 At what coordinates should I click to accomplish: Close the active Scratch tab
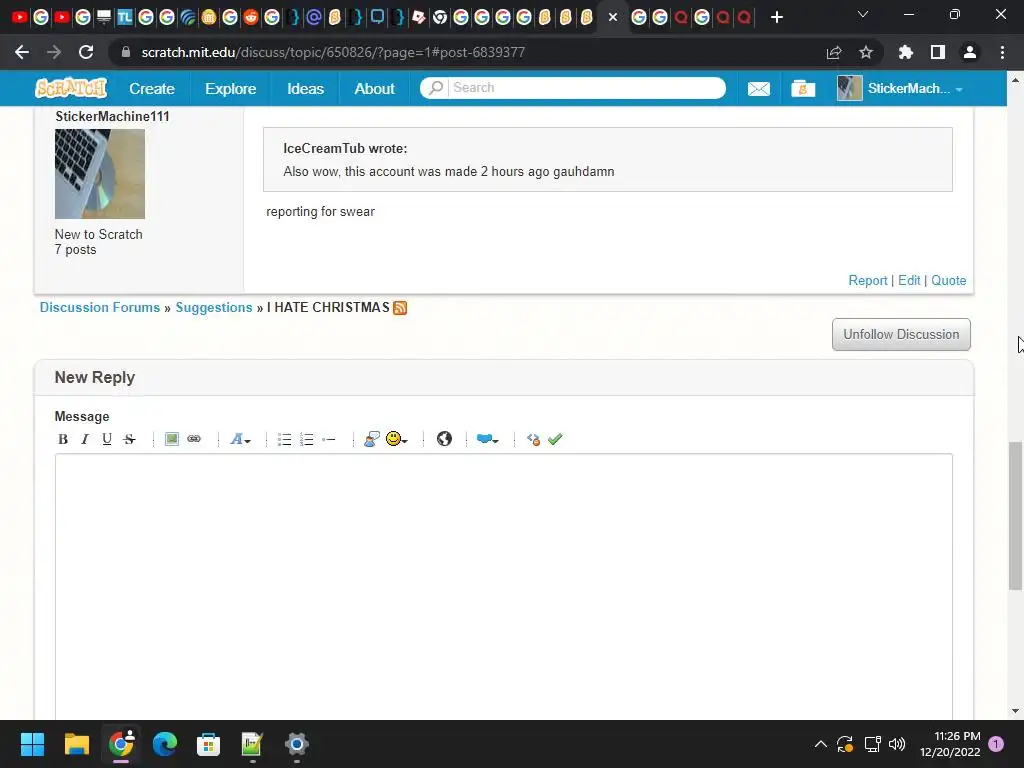point(613,17)
